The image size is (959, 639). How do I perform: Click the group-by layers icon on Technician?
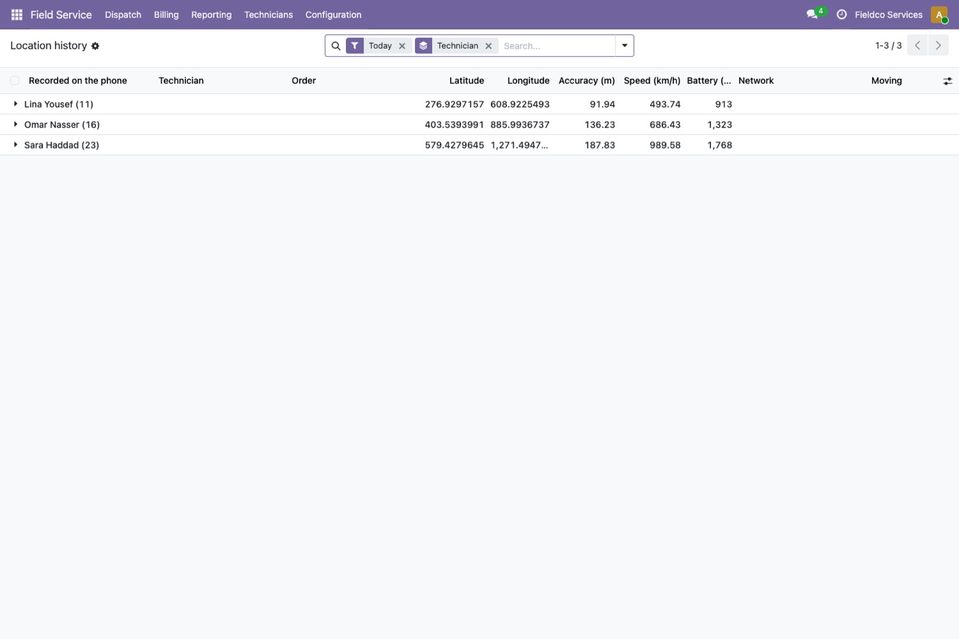tap(423, 46)
